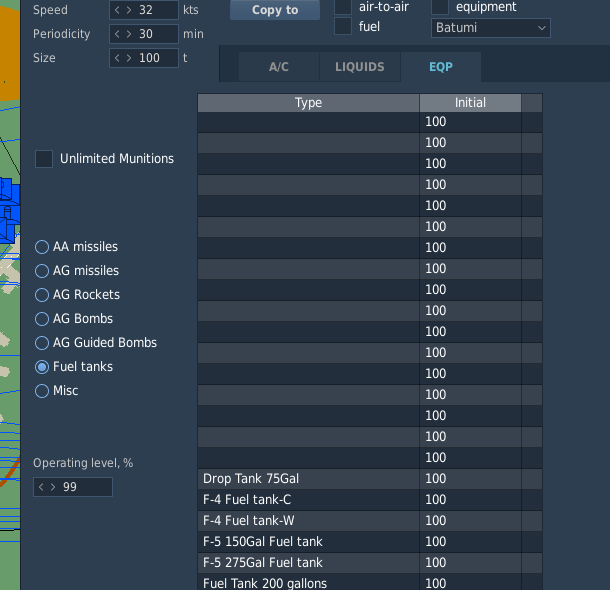Switch to the EQP tab
This screenshot has height=590, width=610.
[441, 67]
